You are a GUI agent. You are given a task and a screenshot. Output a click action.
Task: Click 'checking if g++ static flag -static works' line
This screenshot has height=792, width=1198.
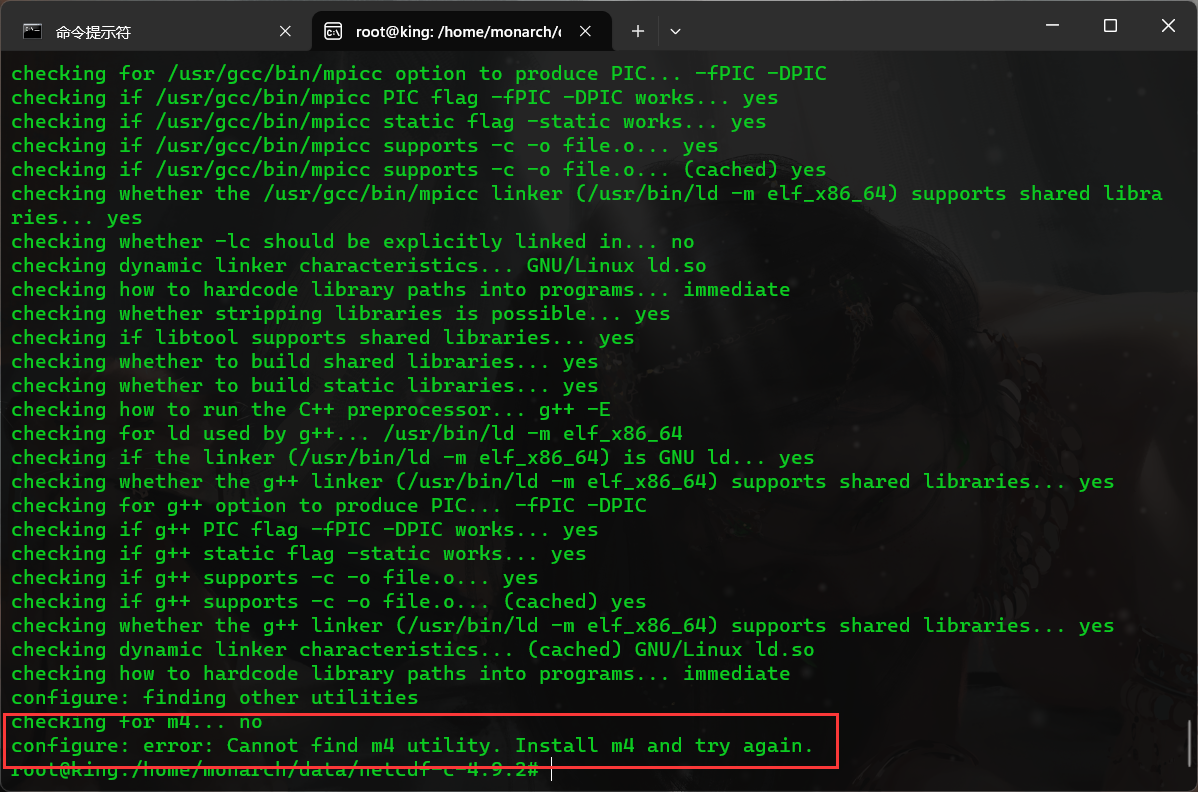(x=299, y=554)
